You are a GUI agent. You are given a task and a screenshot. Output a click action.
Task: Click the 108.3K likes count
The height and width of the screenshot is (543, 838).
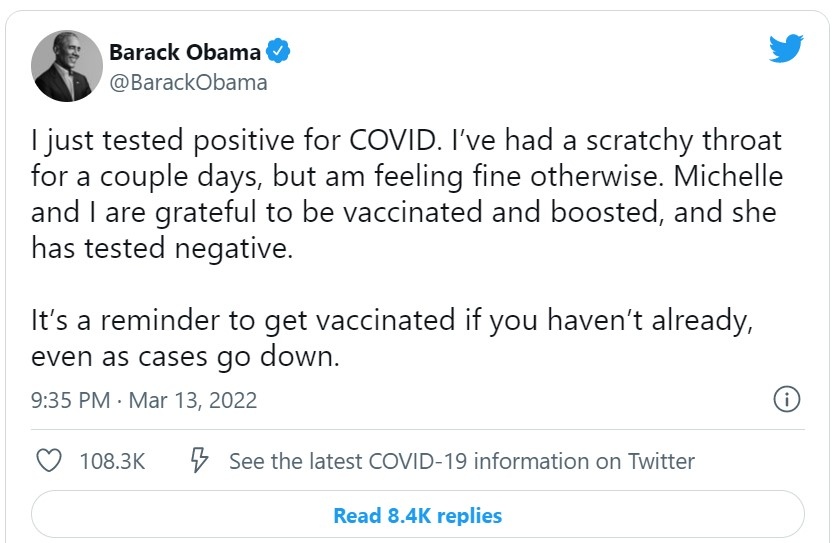[112, 461]
